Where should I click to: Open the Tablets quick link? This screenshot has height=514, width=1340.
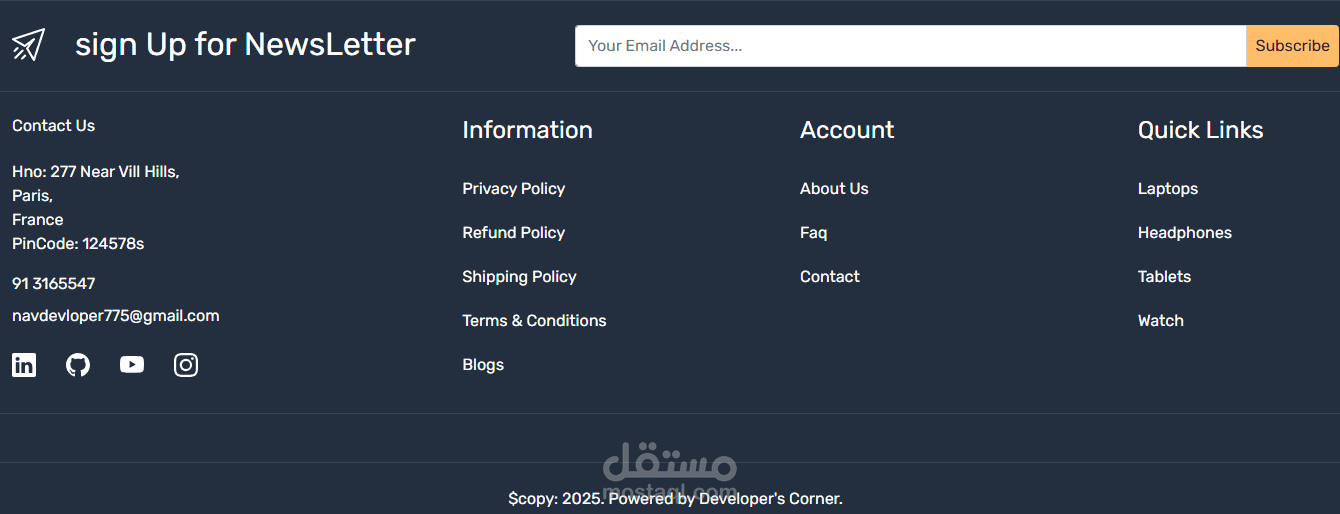1164,277
